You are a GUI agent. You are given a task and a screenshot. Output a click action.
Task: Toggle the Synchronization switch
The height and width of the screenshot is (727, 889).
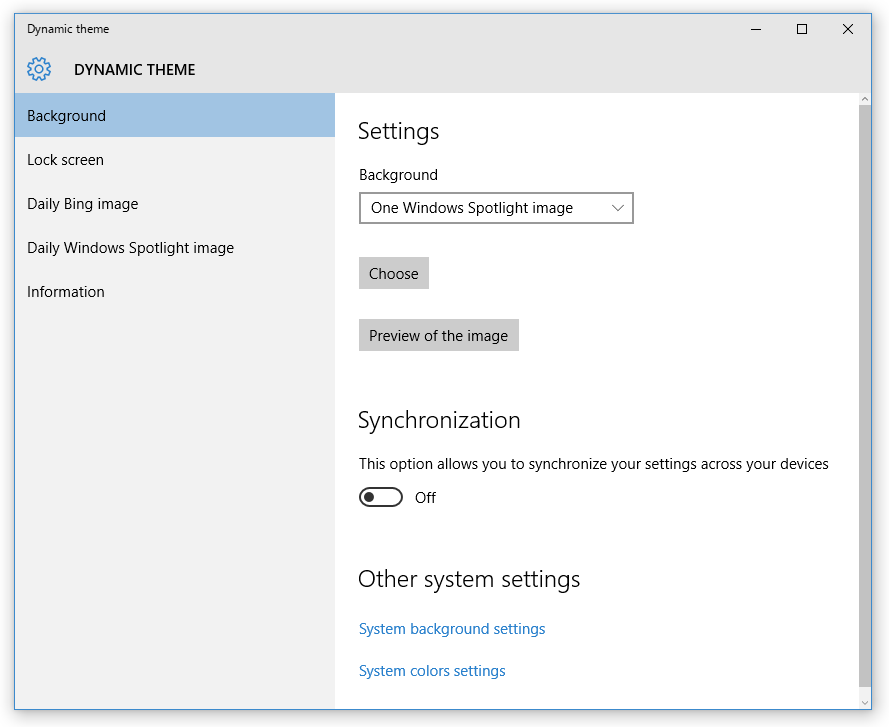[x=380, y=497]
